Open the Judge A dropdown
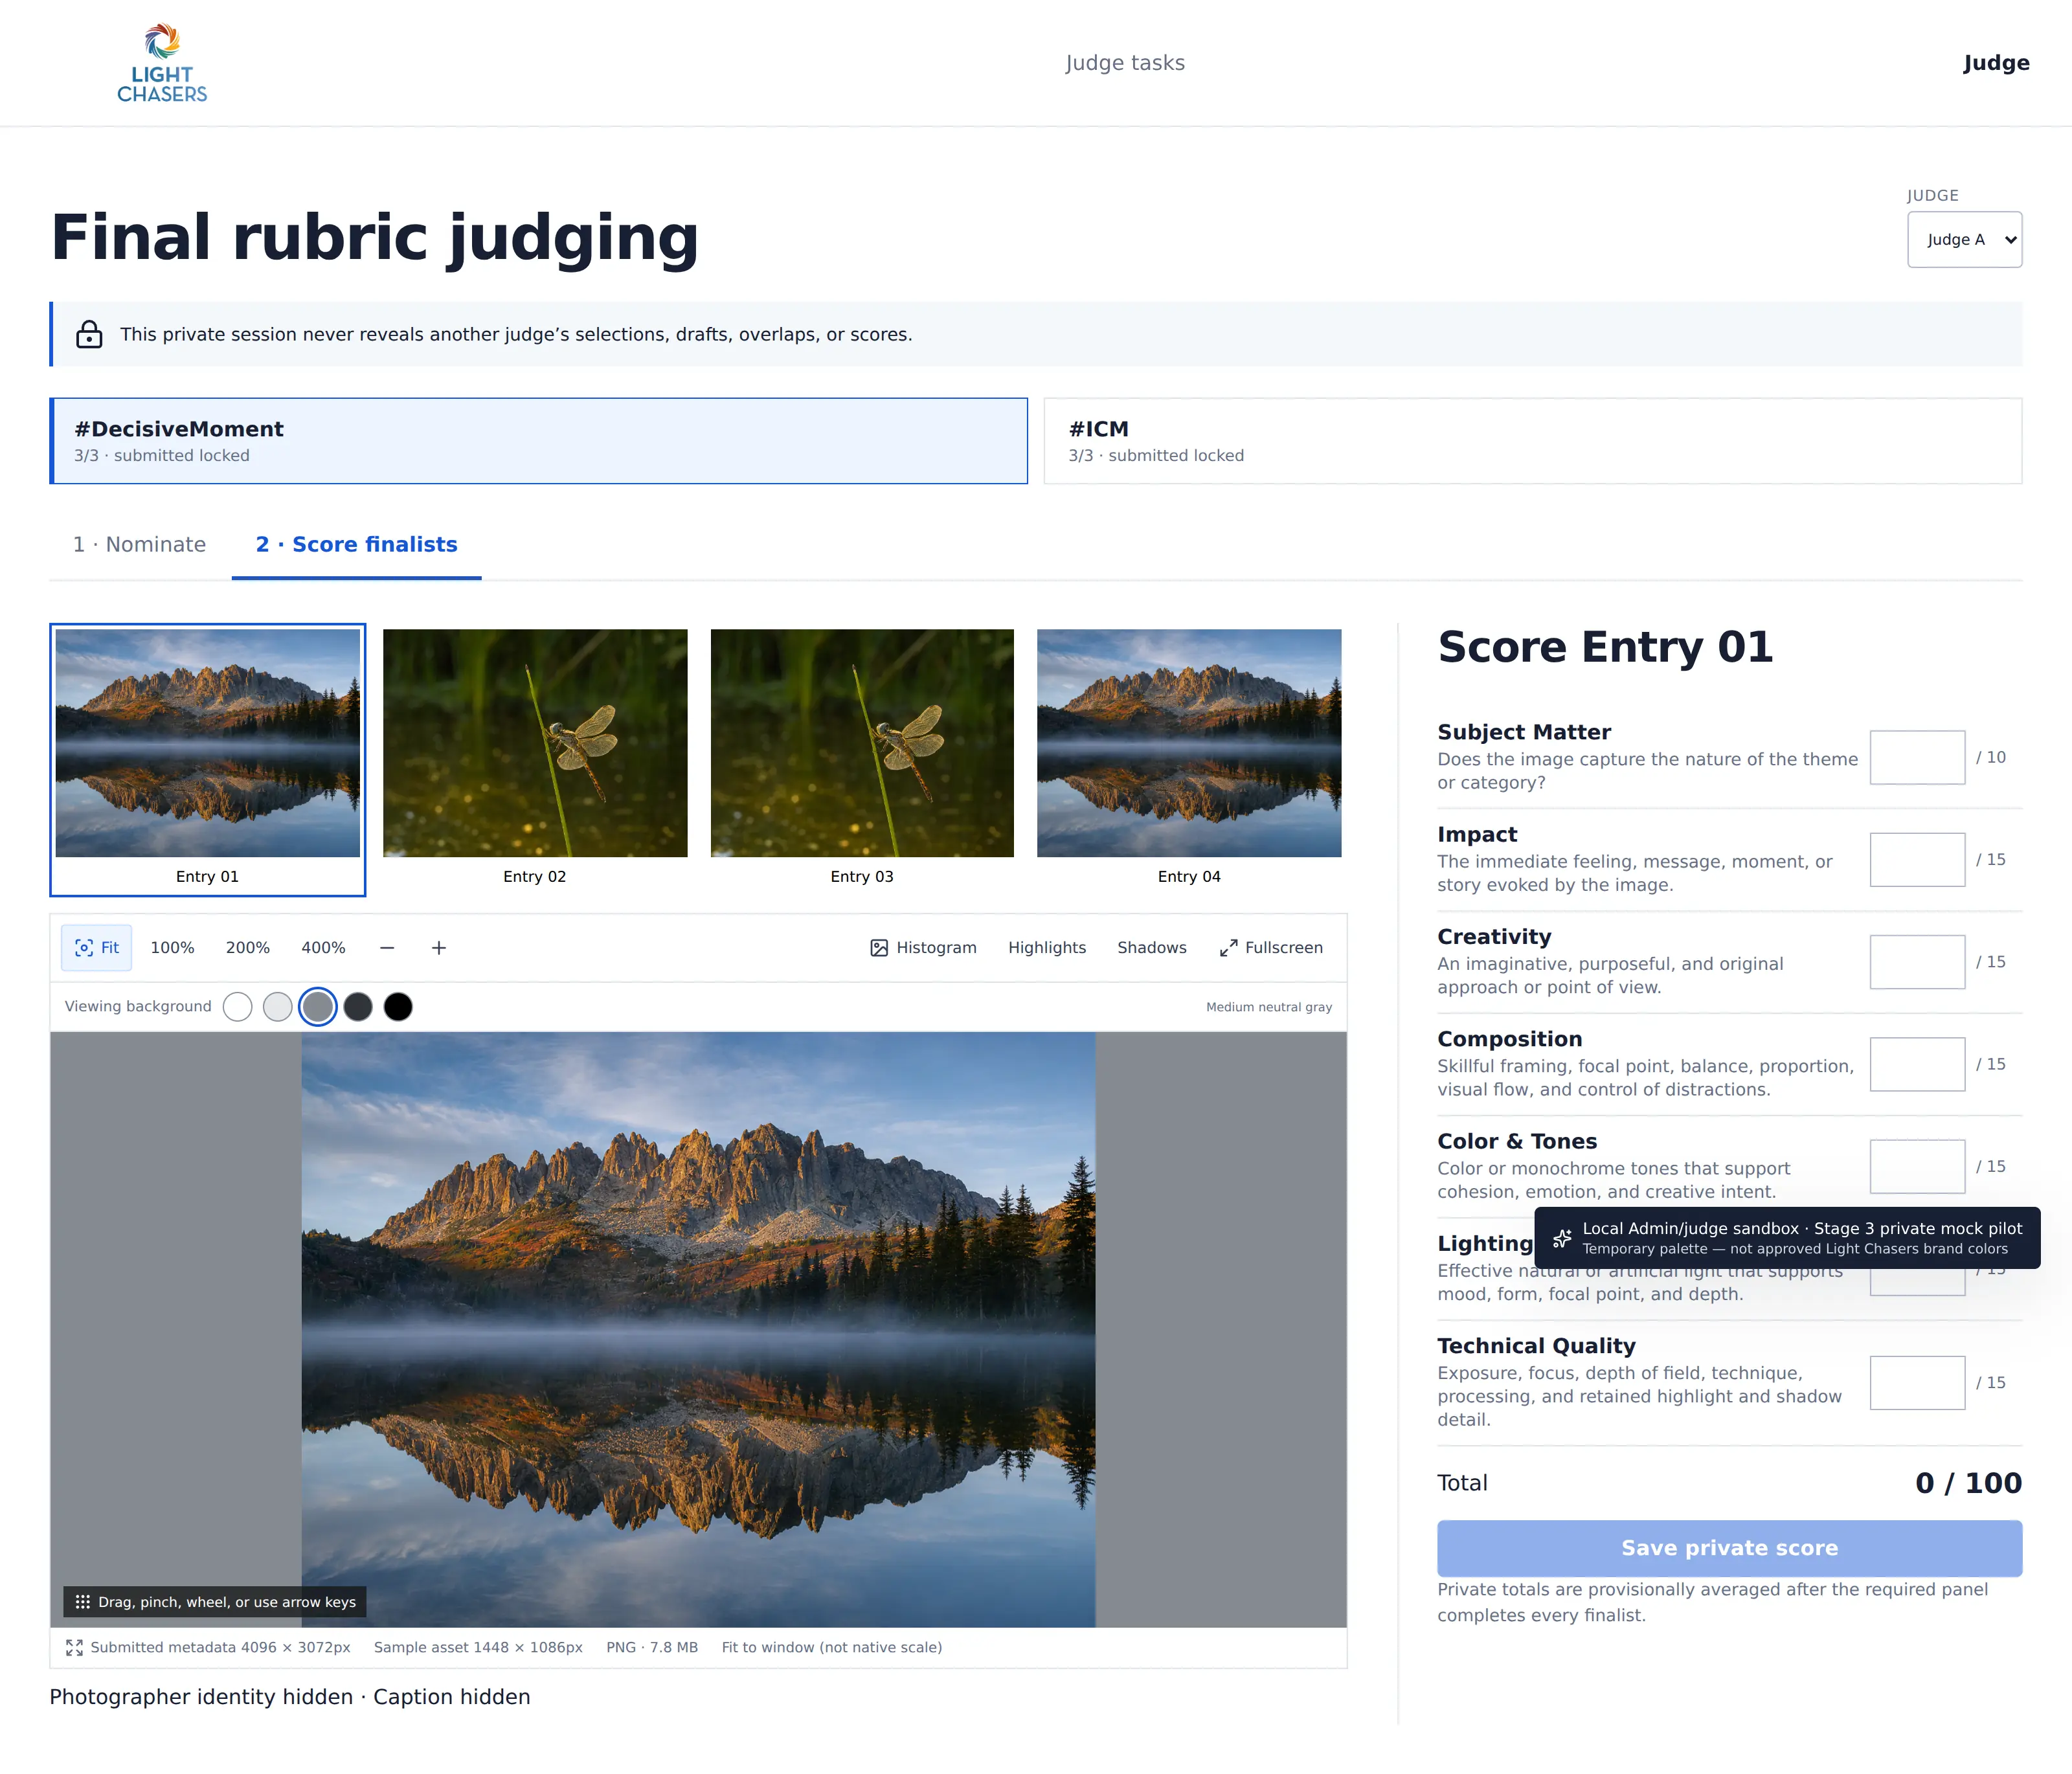The image size is (2072, 1774). (1964, 239)
